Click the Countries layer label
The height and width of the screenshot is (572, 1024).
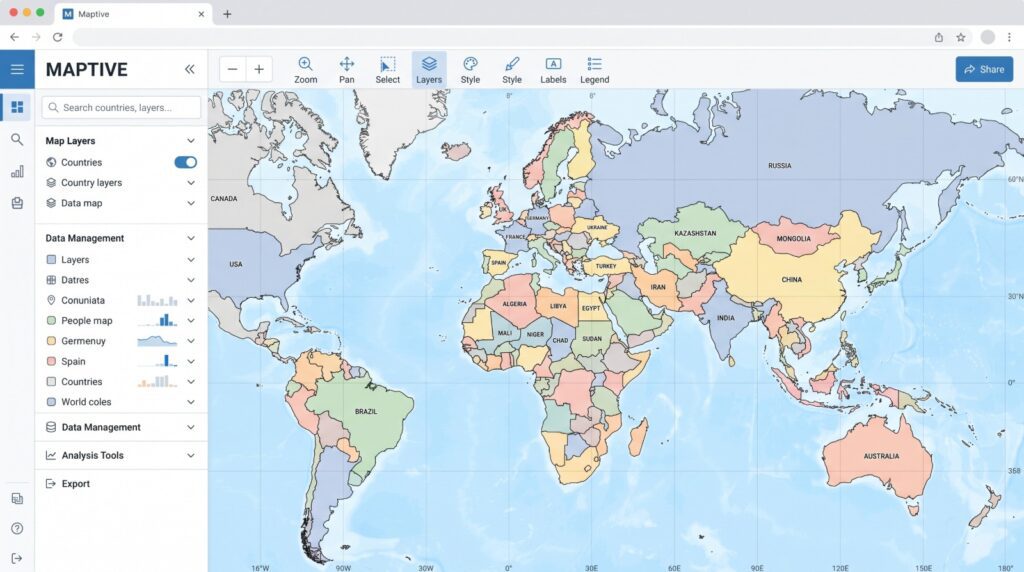(82, 162)
